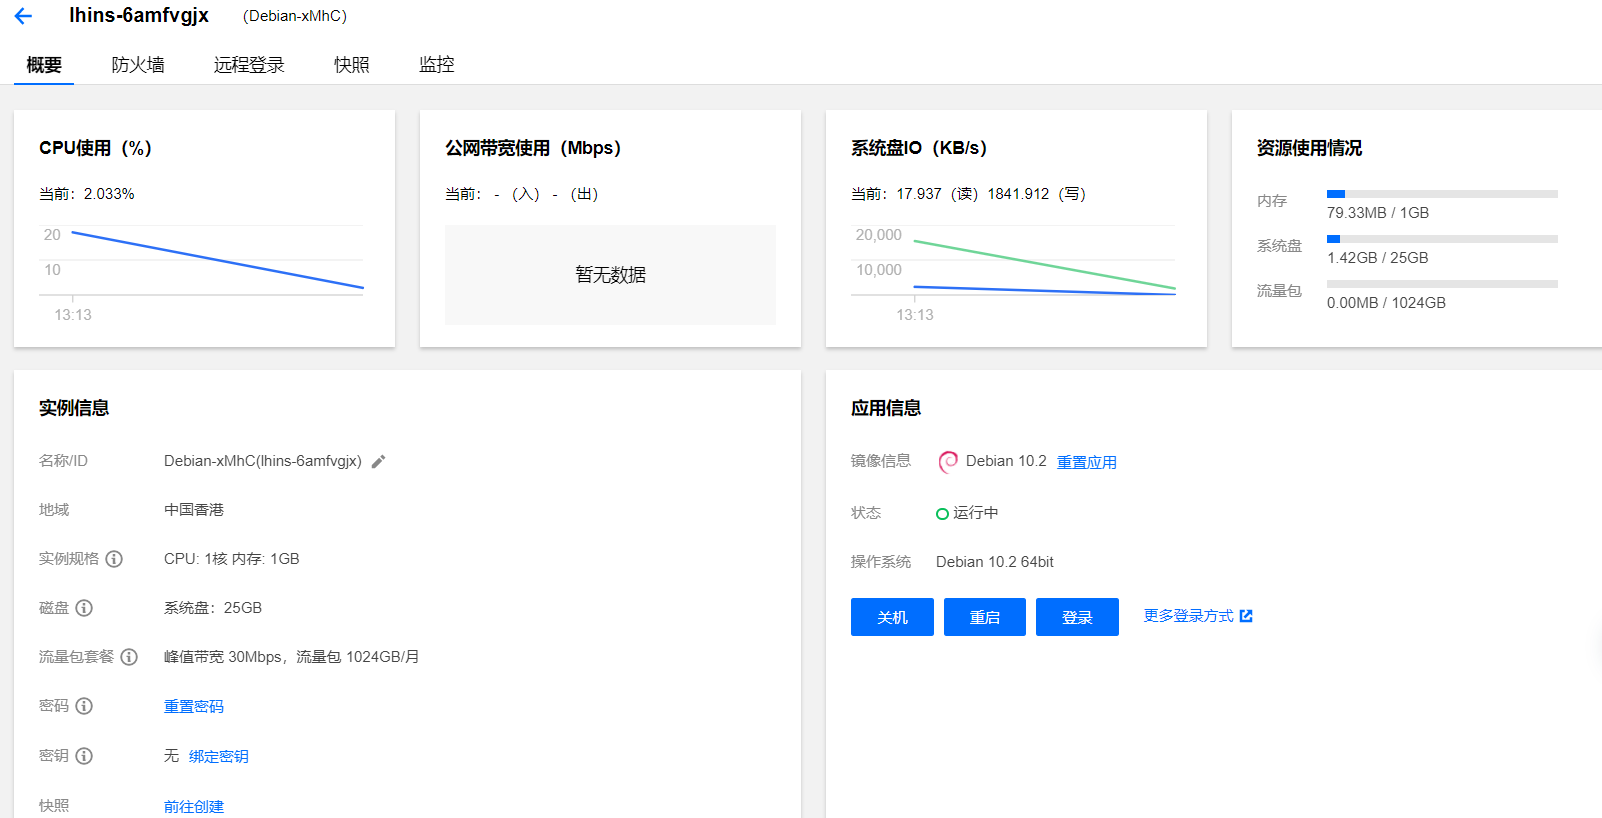1602x818 pixels.
Task: Shut down instance with 关机 button
Action: (x=892, y=617)
